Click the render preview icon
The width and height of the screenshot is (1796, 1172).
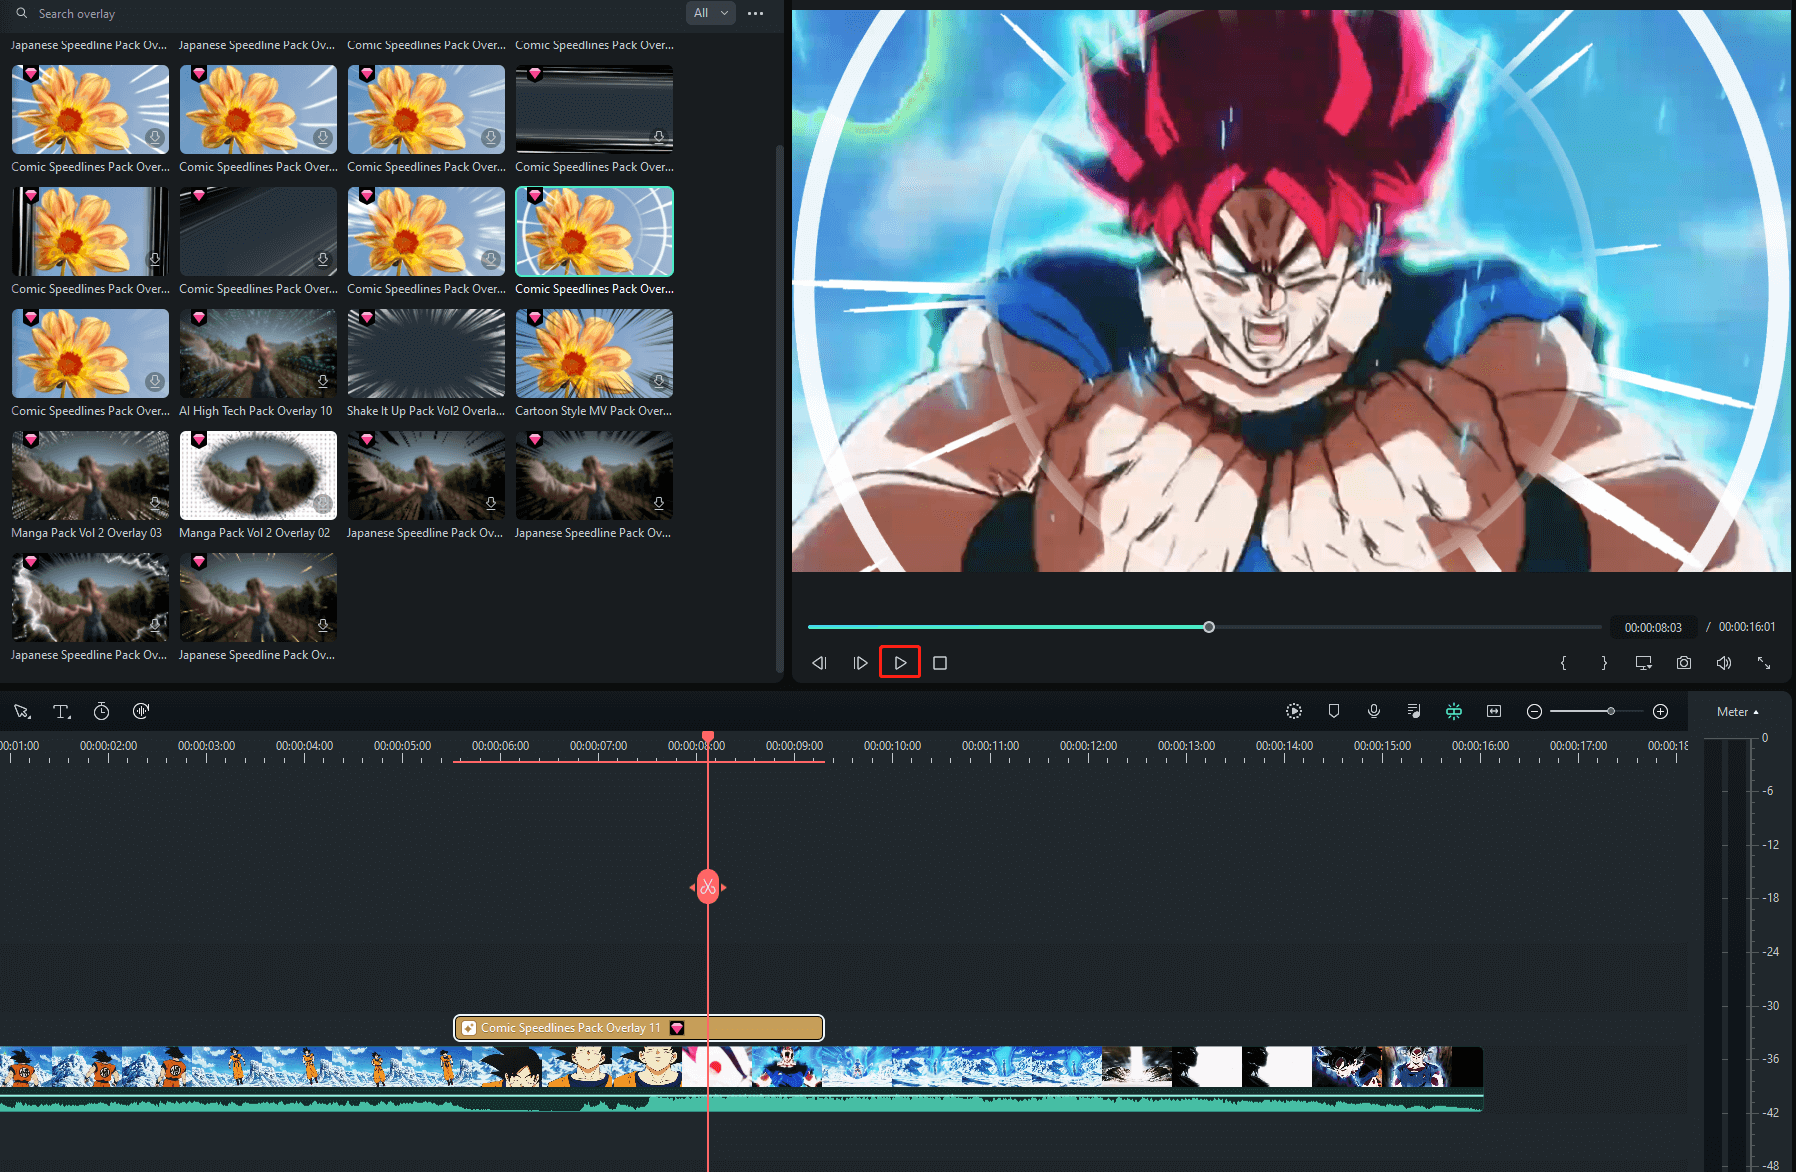coord(1293,711)
